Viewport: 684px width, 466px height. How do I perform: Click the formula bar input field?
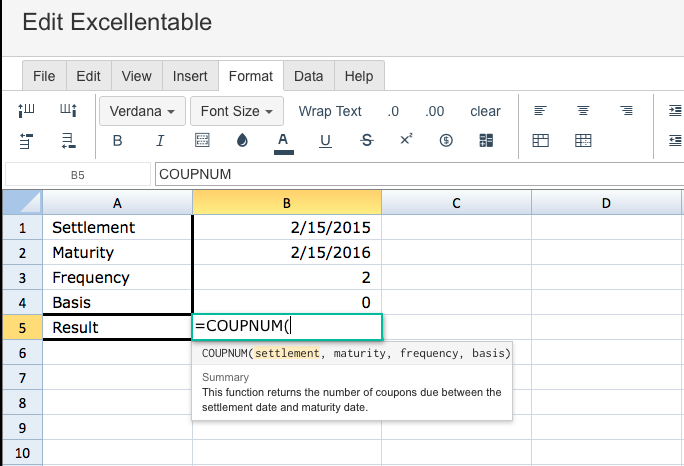pos(419,174)
